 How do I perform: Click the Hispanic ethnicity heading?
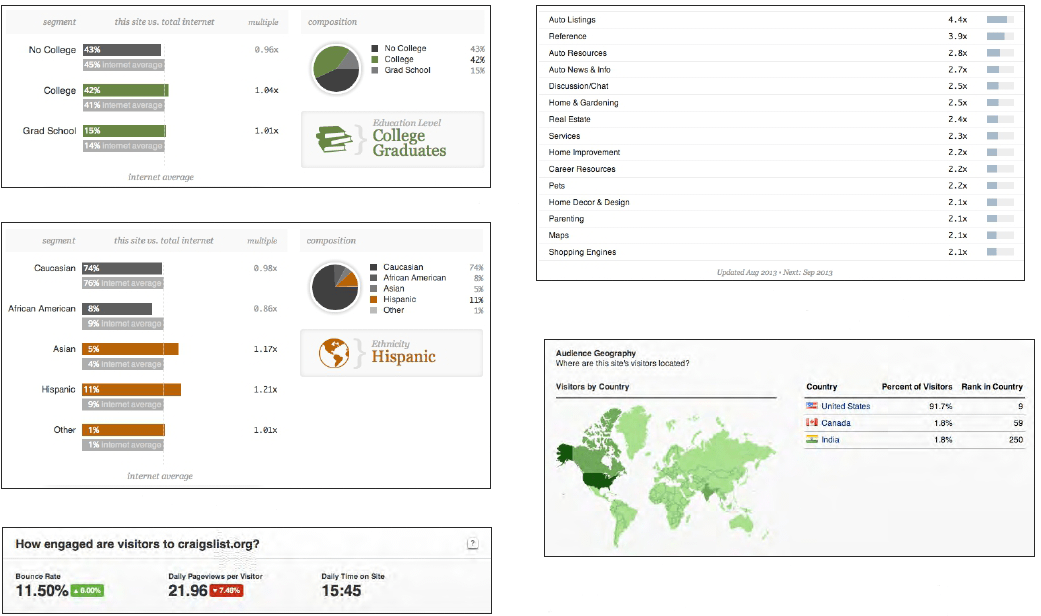(404, 357)
